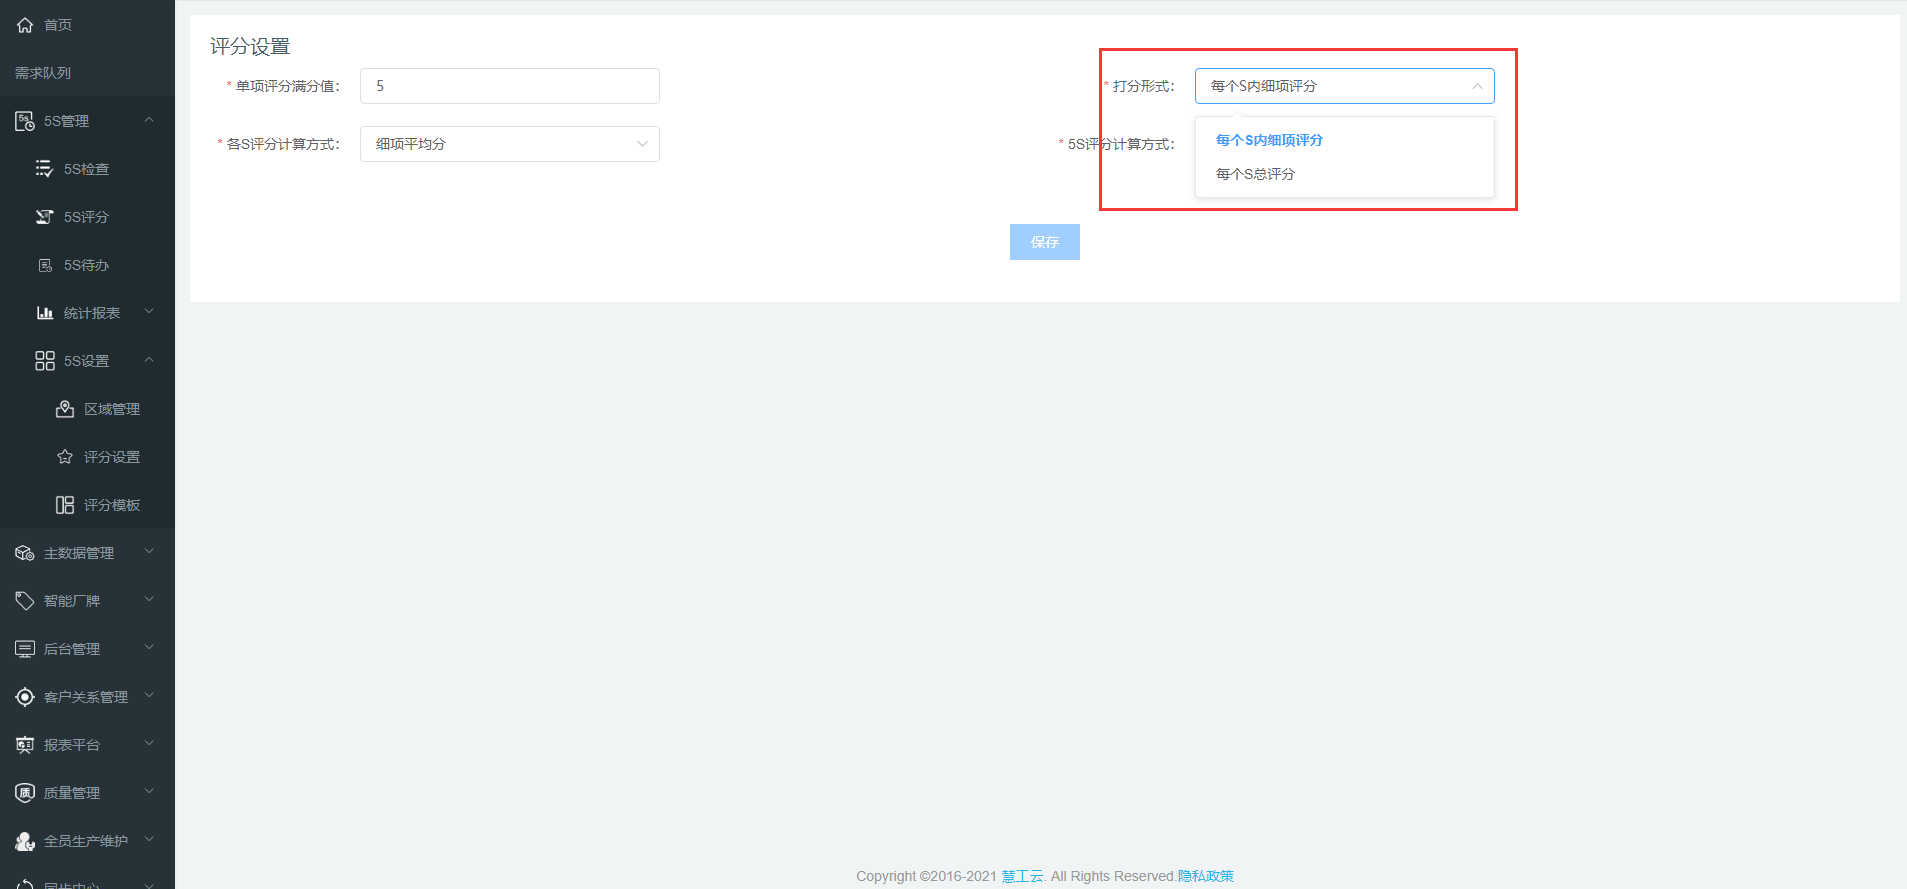Click the 评分设置 star icon
This screenshot has width=1907, height=889.
click(65, 457)
